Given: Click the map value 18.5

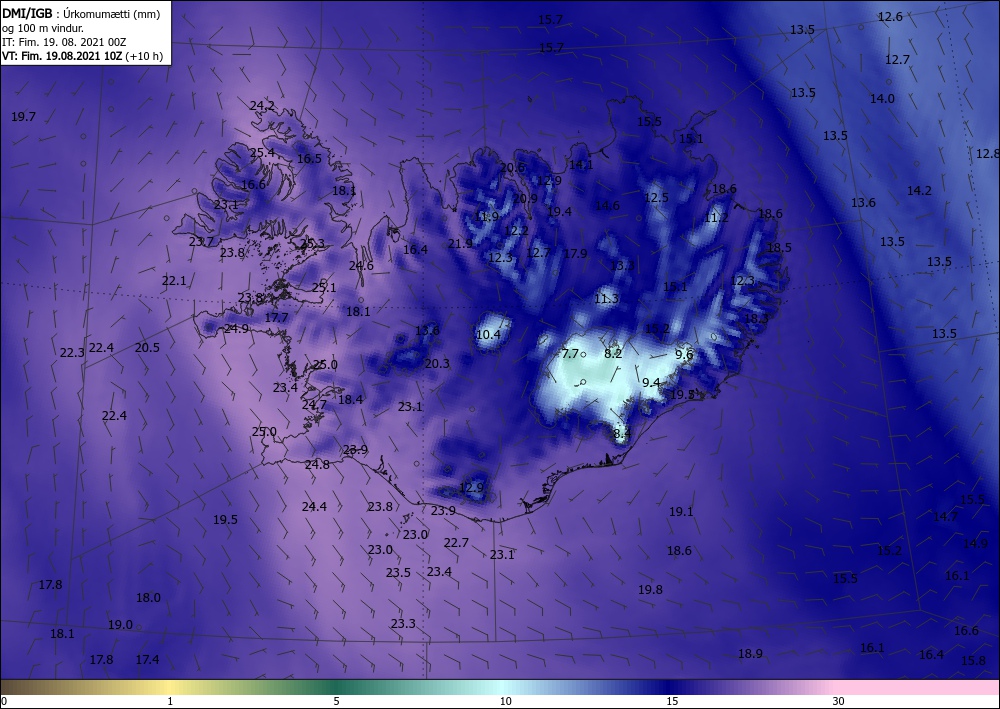Looking at the screenshot, I should pos(779,247).
